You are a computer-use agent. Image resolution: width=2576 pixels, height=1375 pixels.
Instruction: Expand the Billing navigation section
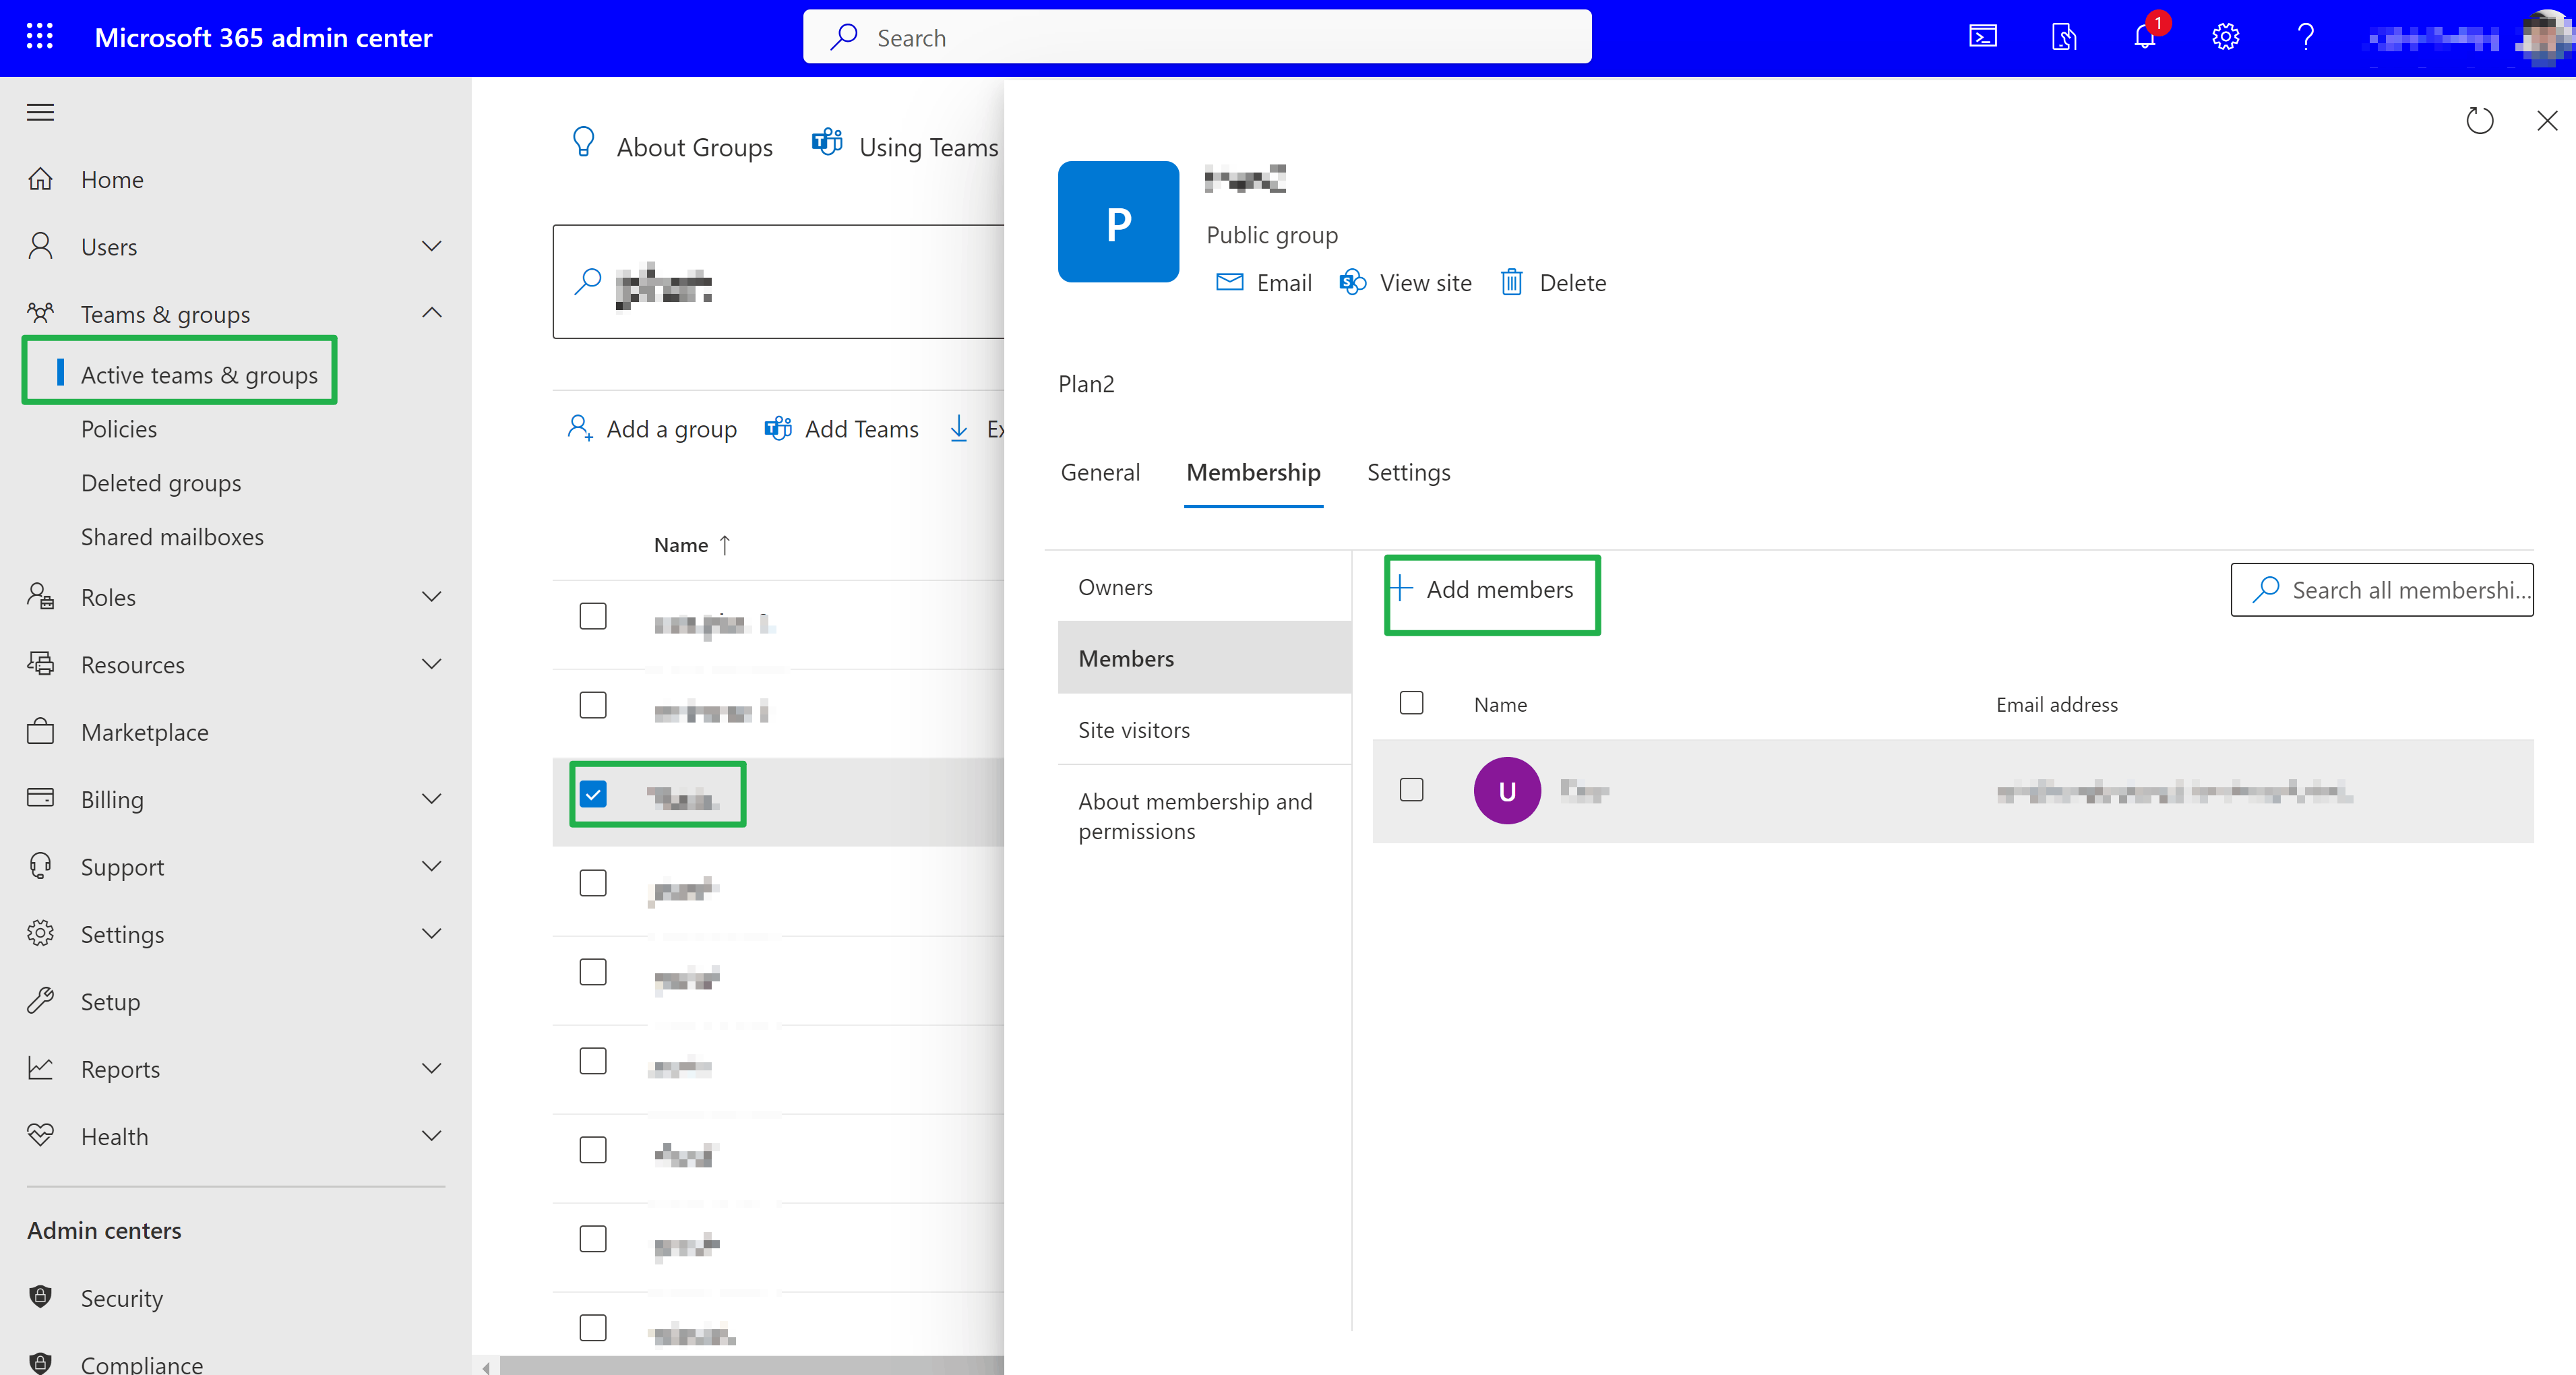(431, 799)
